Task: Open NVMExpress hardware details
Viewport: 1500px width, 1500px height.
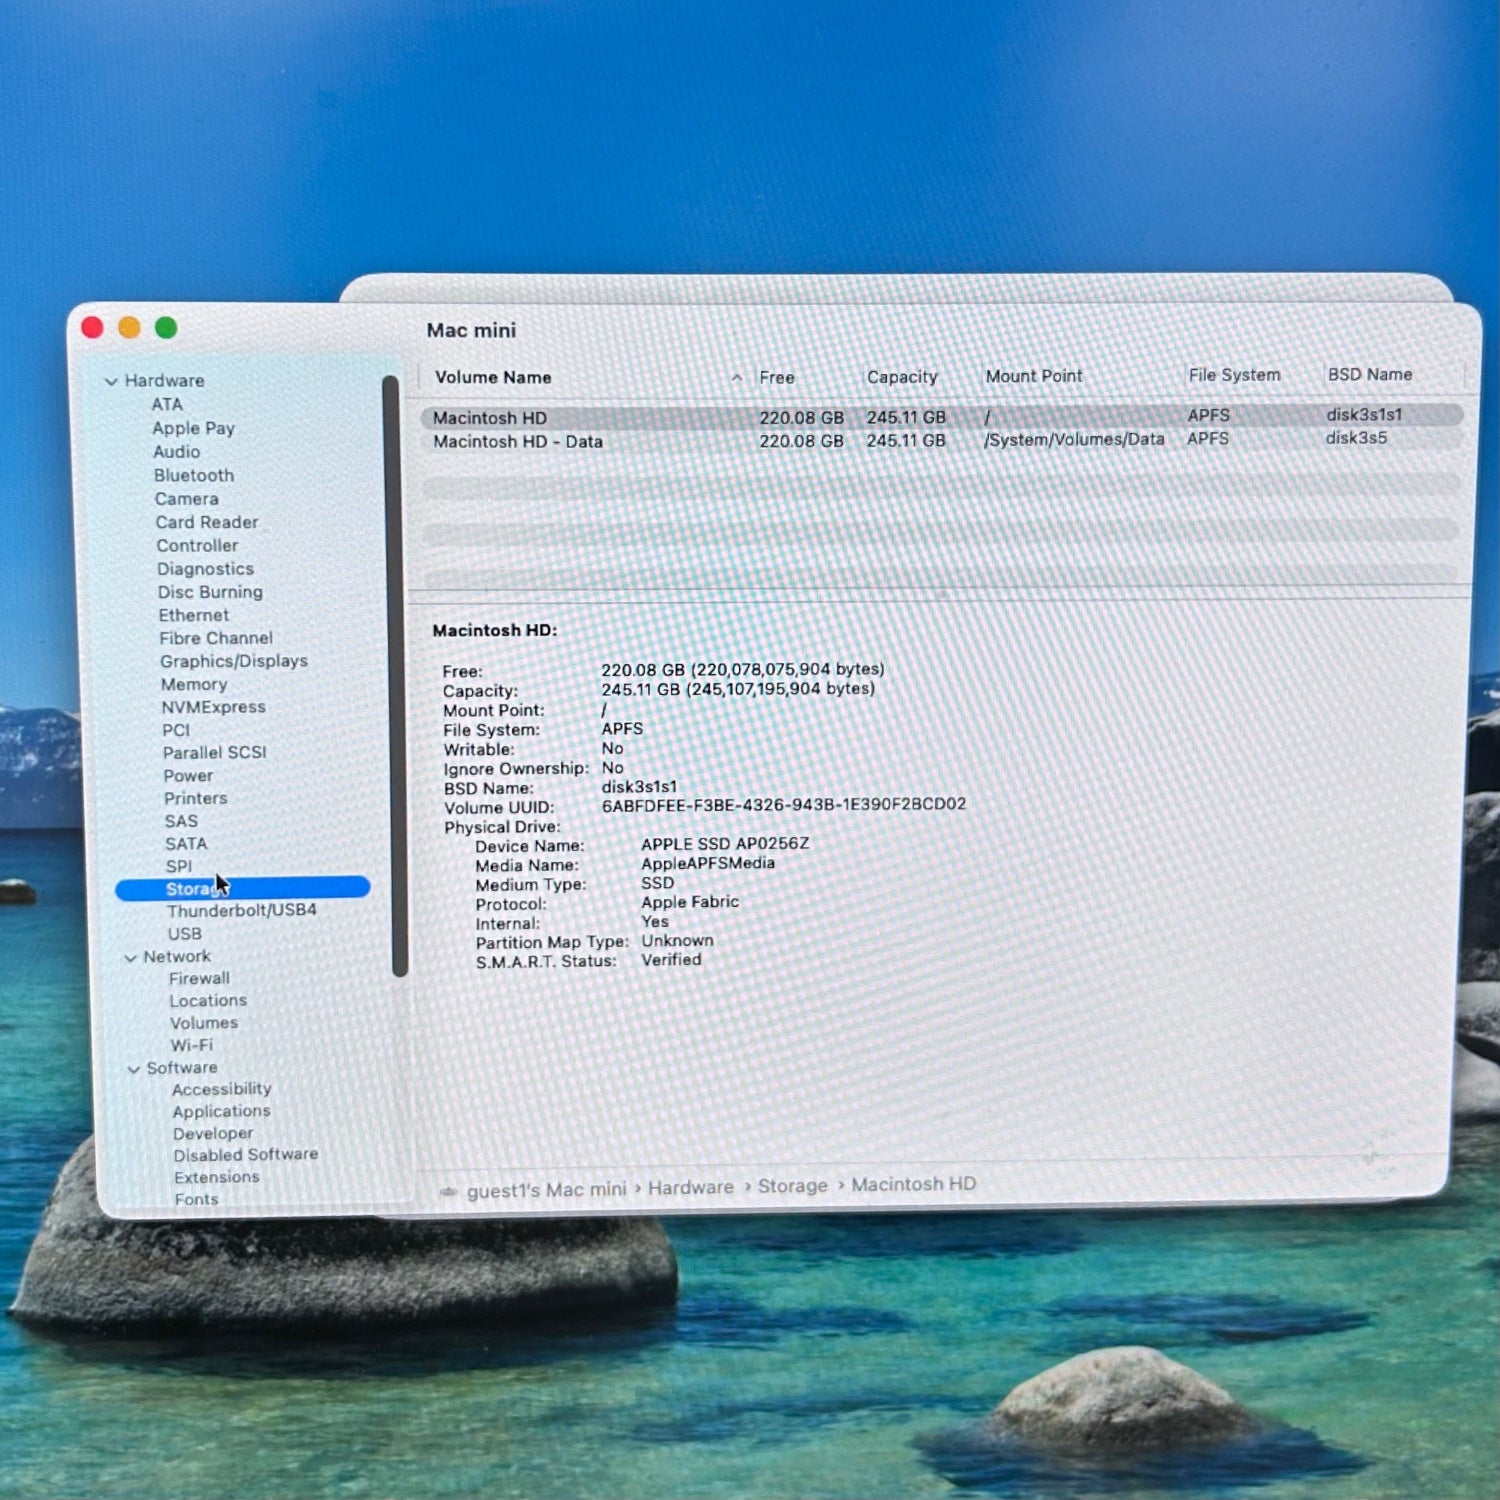Action: pyautogui.click(x=213, y=707)
